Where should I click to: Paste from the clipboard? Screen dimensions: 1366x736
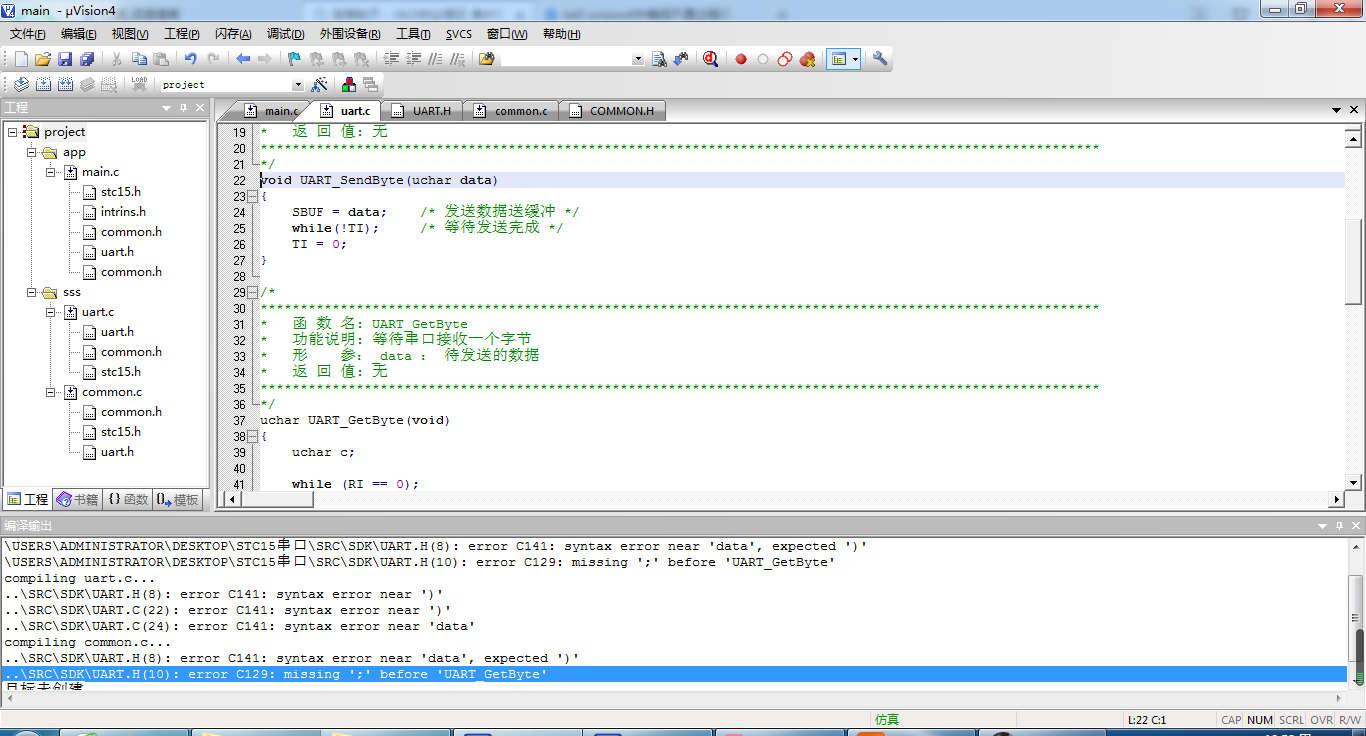click(161, 60)
